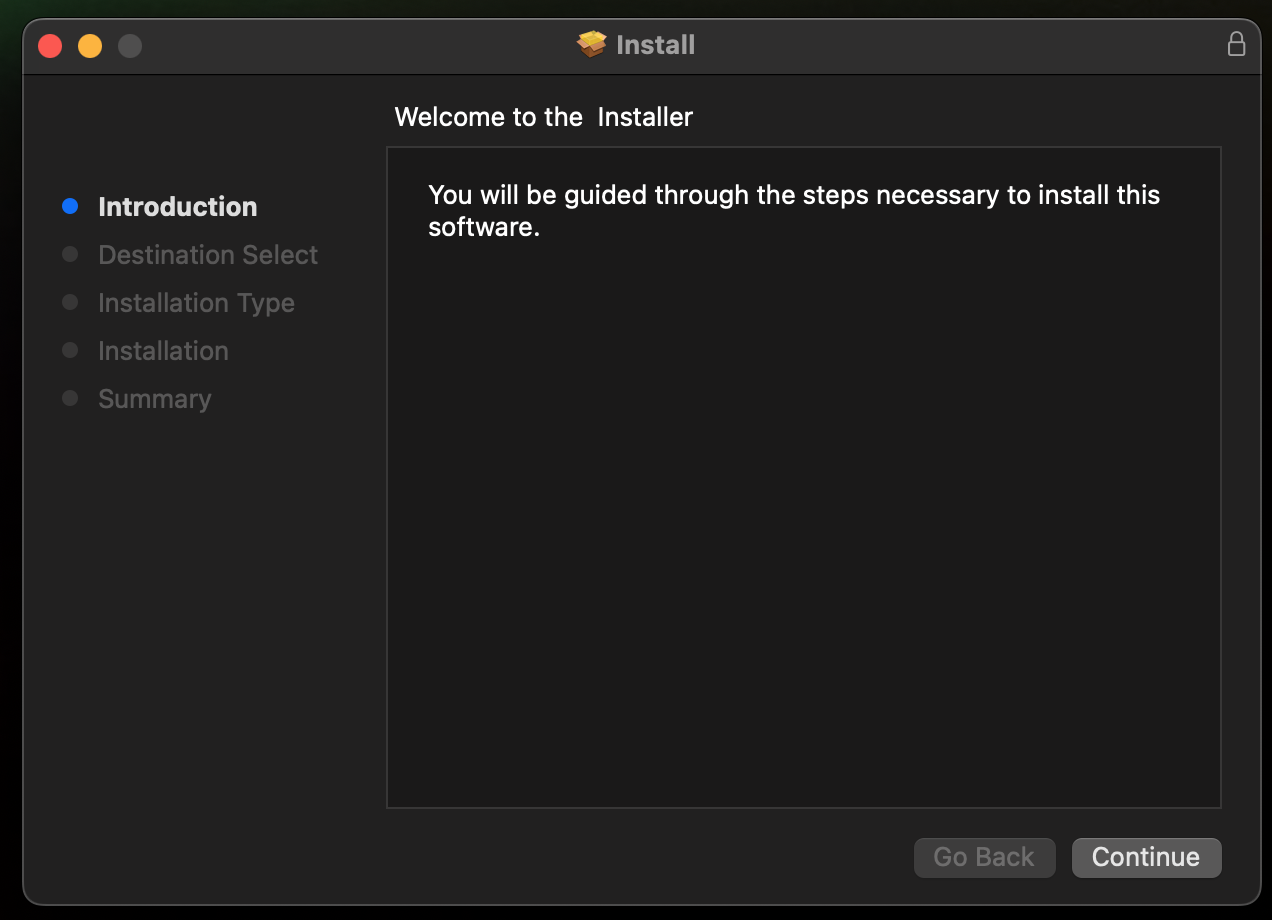Click the padlock icon in the title bar
Viewport: 1272px width, 920px height.
point(1236,45)
